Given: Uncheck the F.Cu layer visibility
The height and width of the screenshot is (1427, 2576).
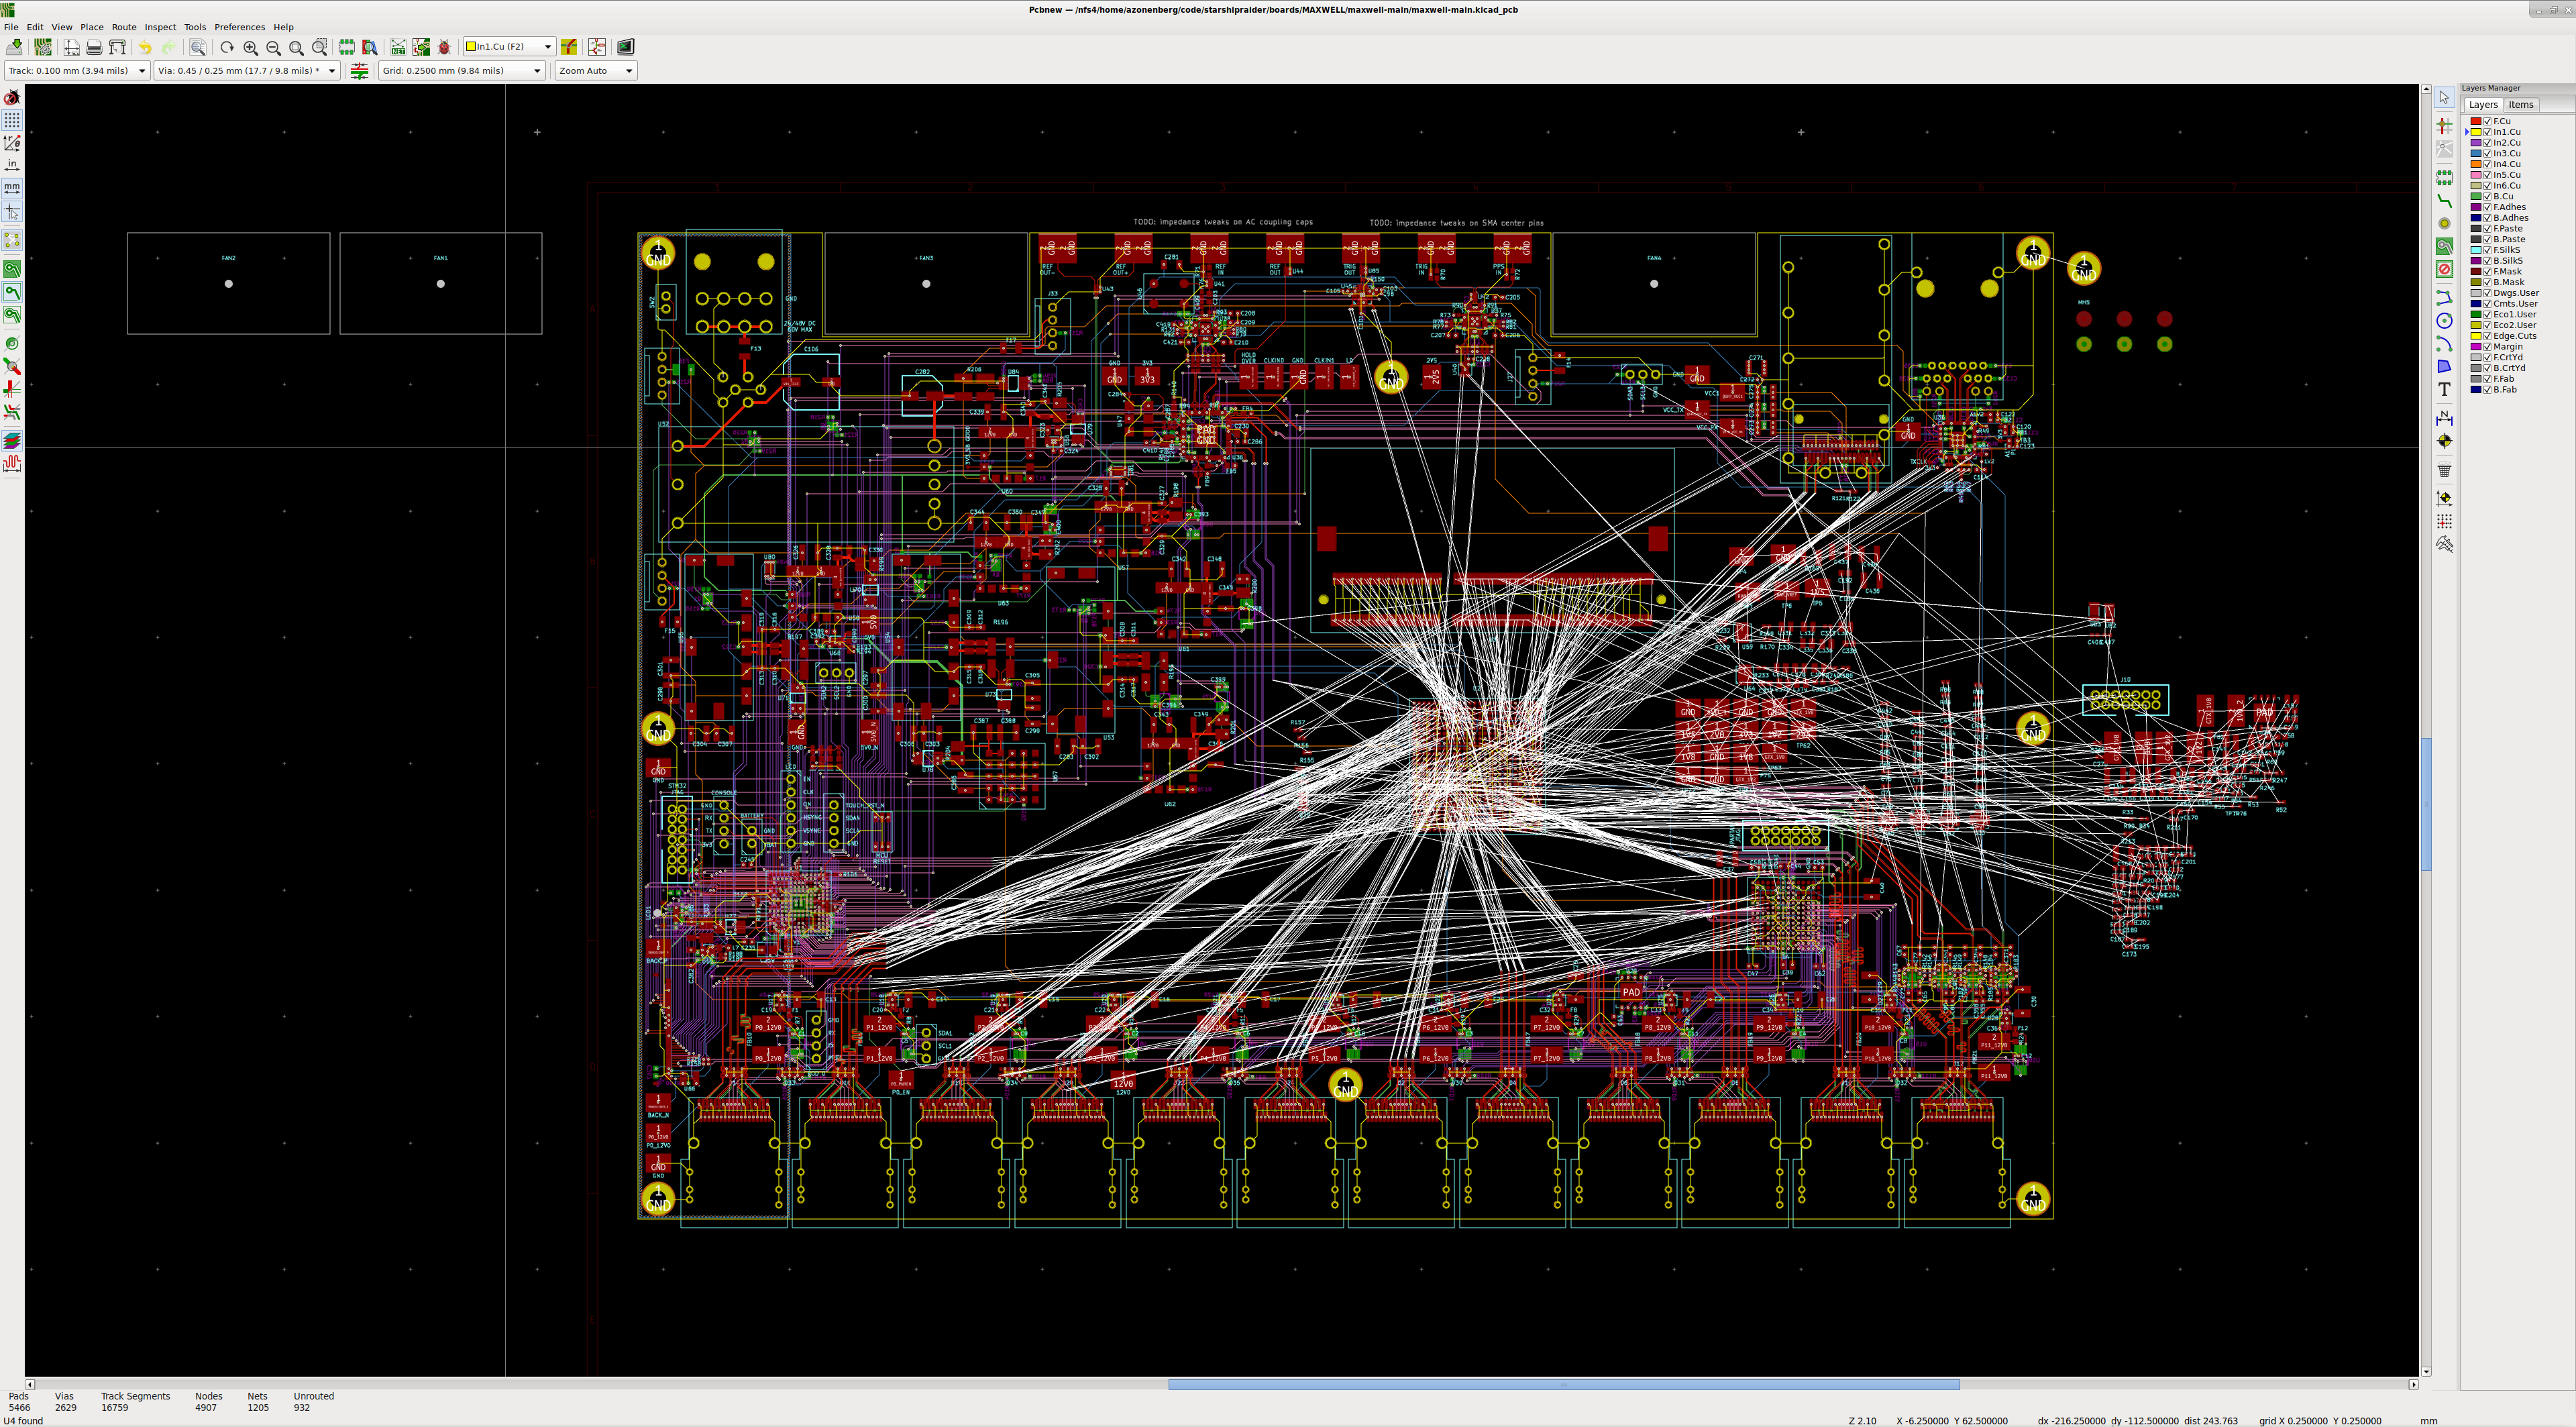Looking at the screenshot, I should pos(2487,121).
